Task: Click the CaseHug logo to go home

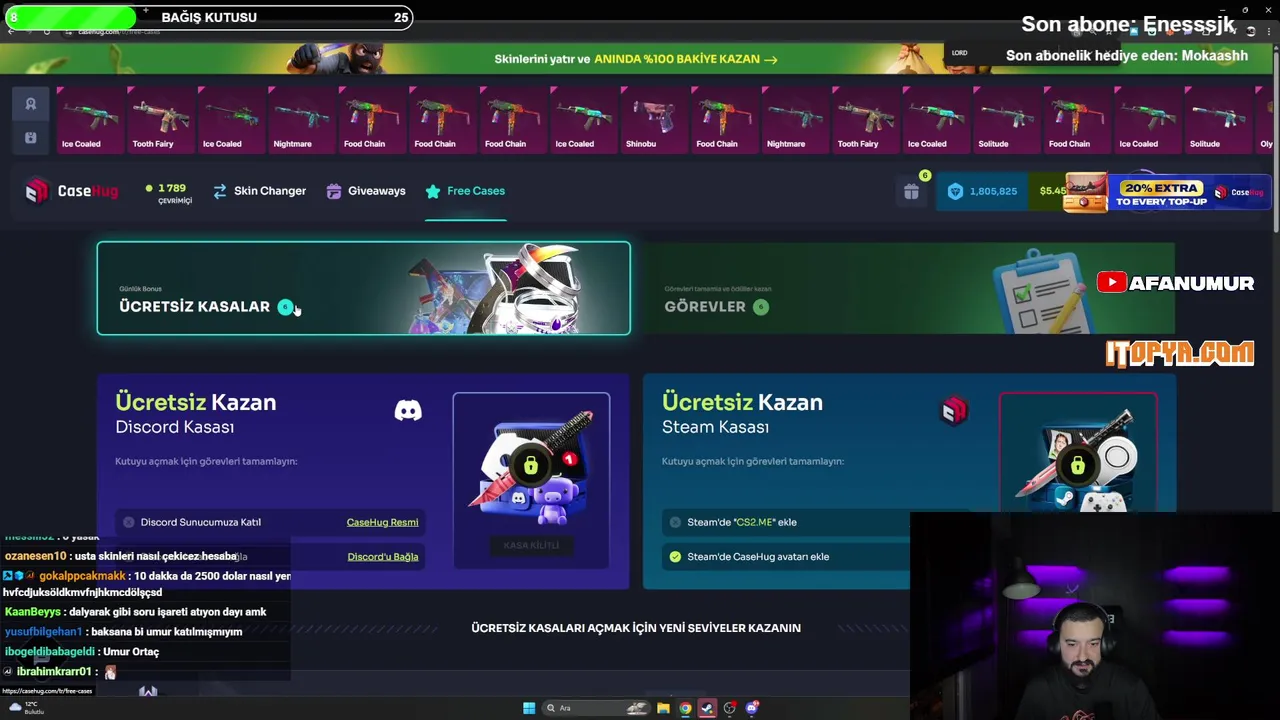Action: [72, 191]
